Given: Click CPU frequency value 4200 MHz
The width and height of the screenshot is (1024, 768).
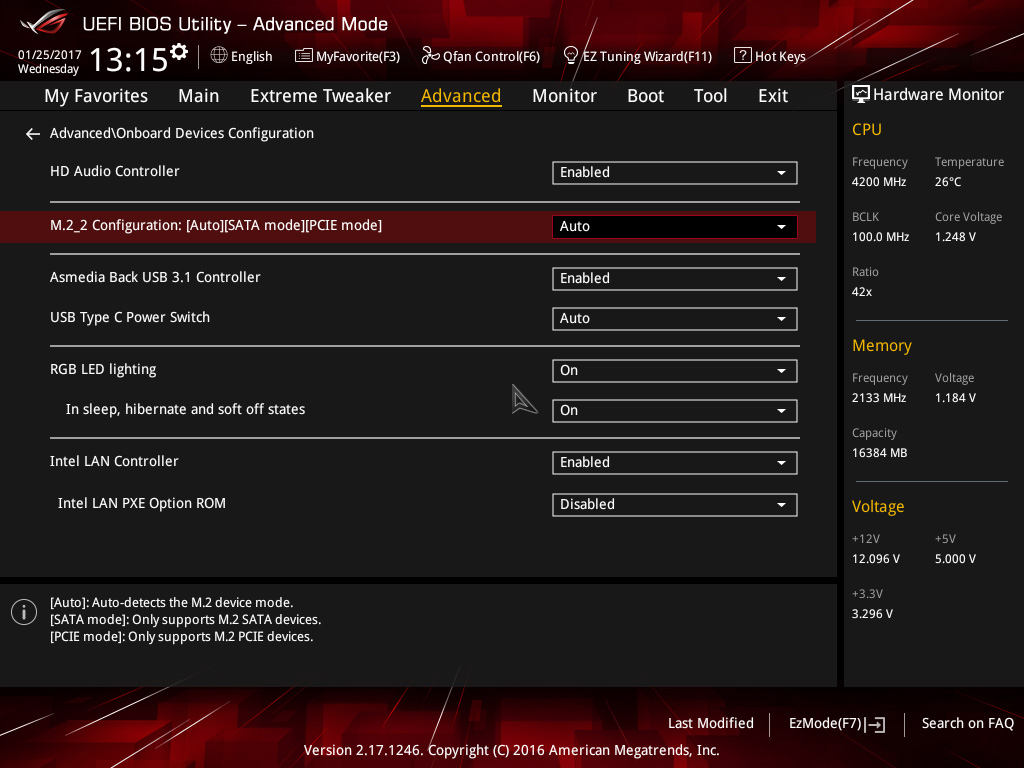Looking at the screenshot, I should [878, 182].
